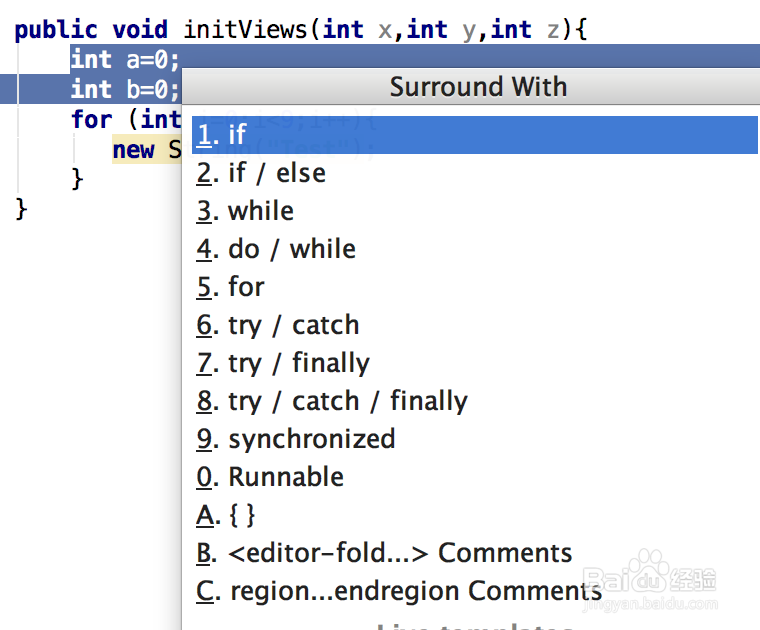The image size is (760, 630).
Task: Select the 'if' surround option
Action: pyautogui.click(x=236, y=135)
